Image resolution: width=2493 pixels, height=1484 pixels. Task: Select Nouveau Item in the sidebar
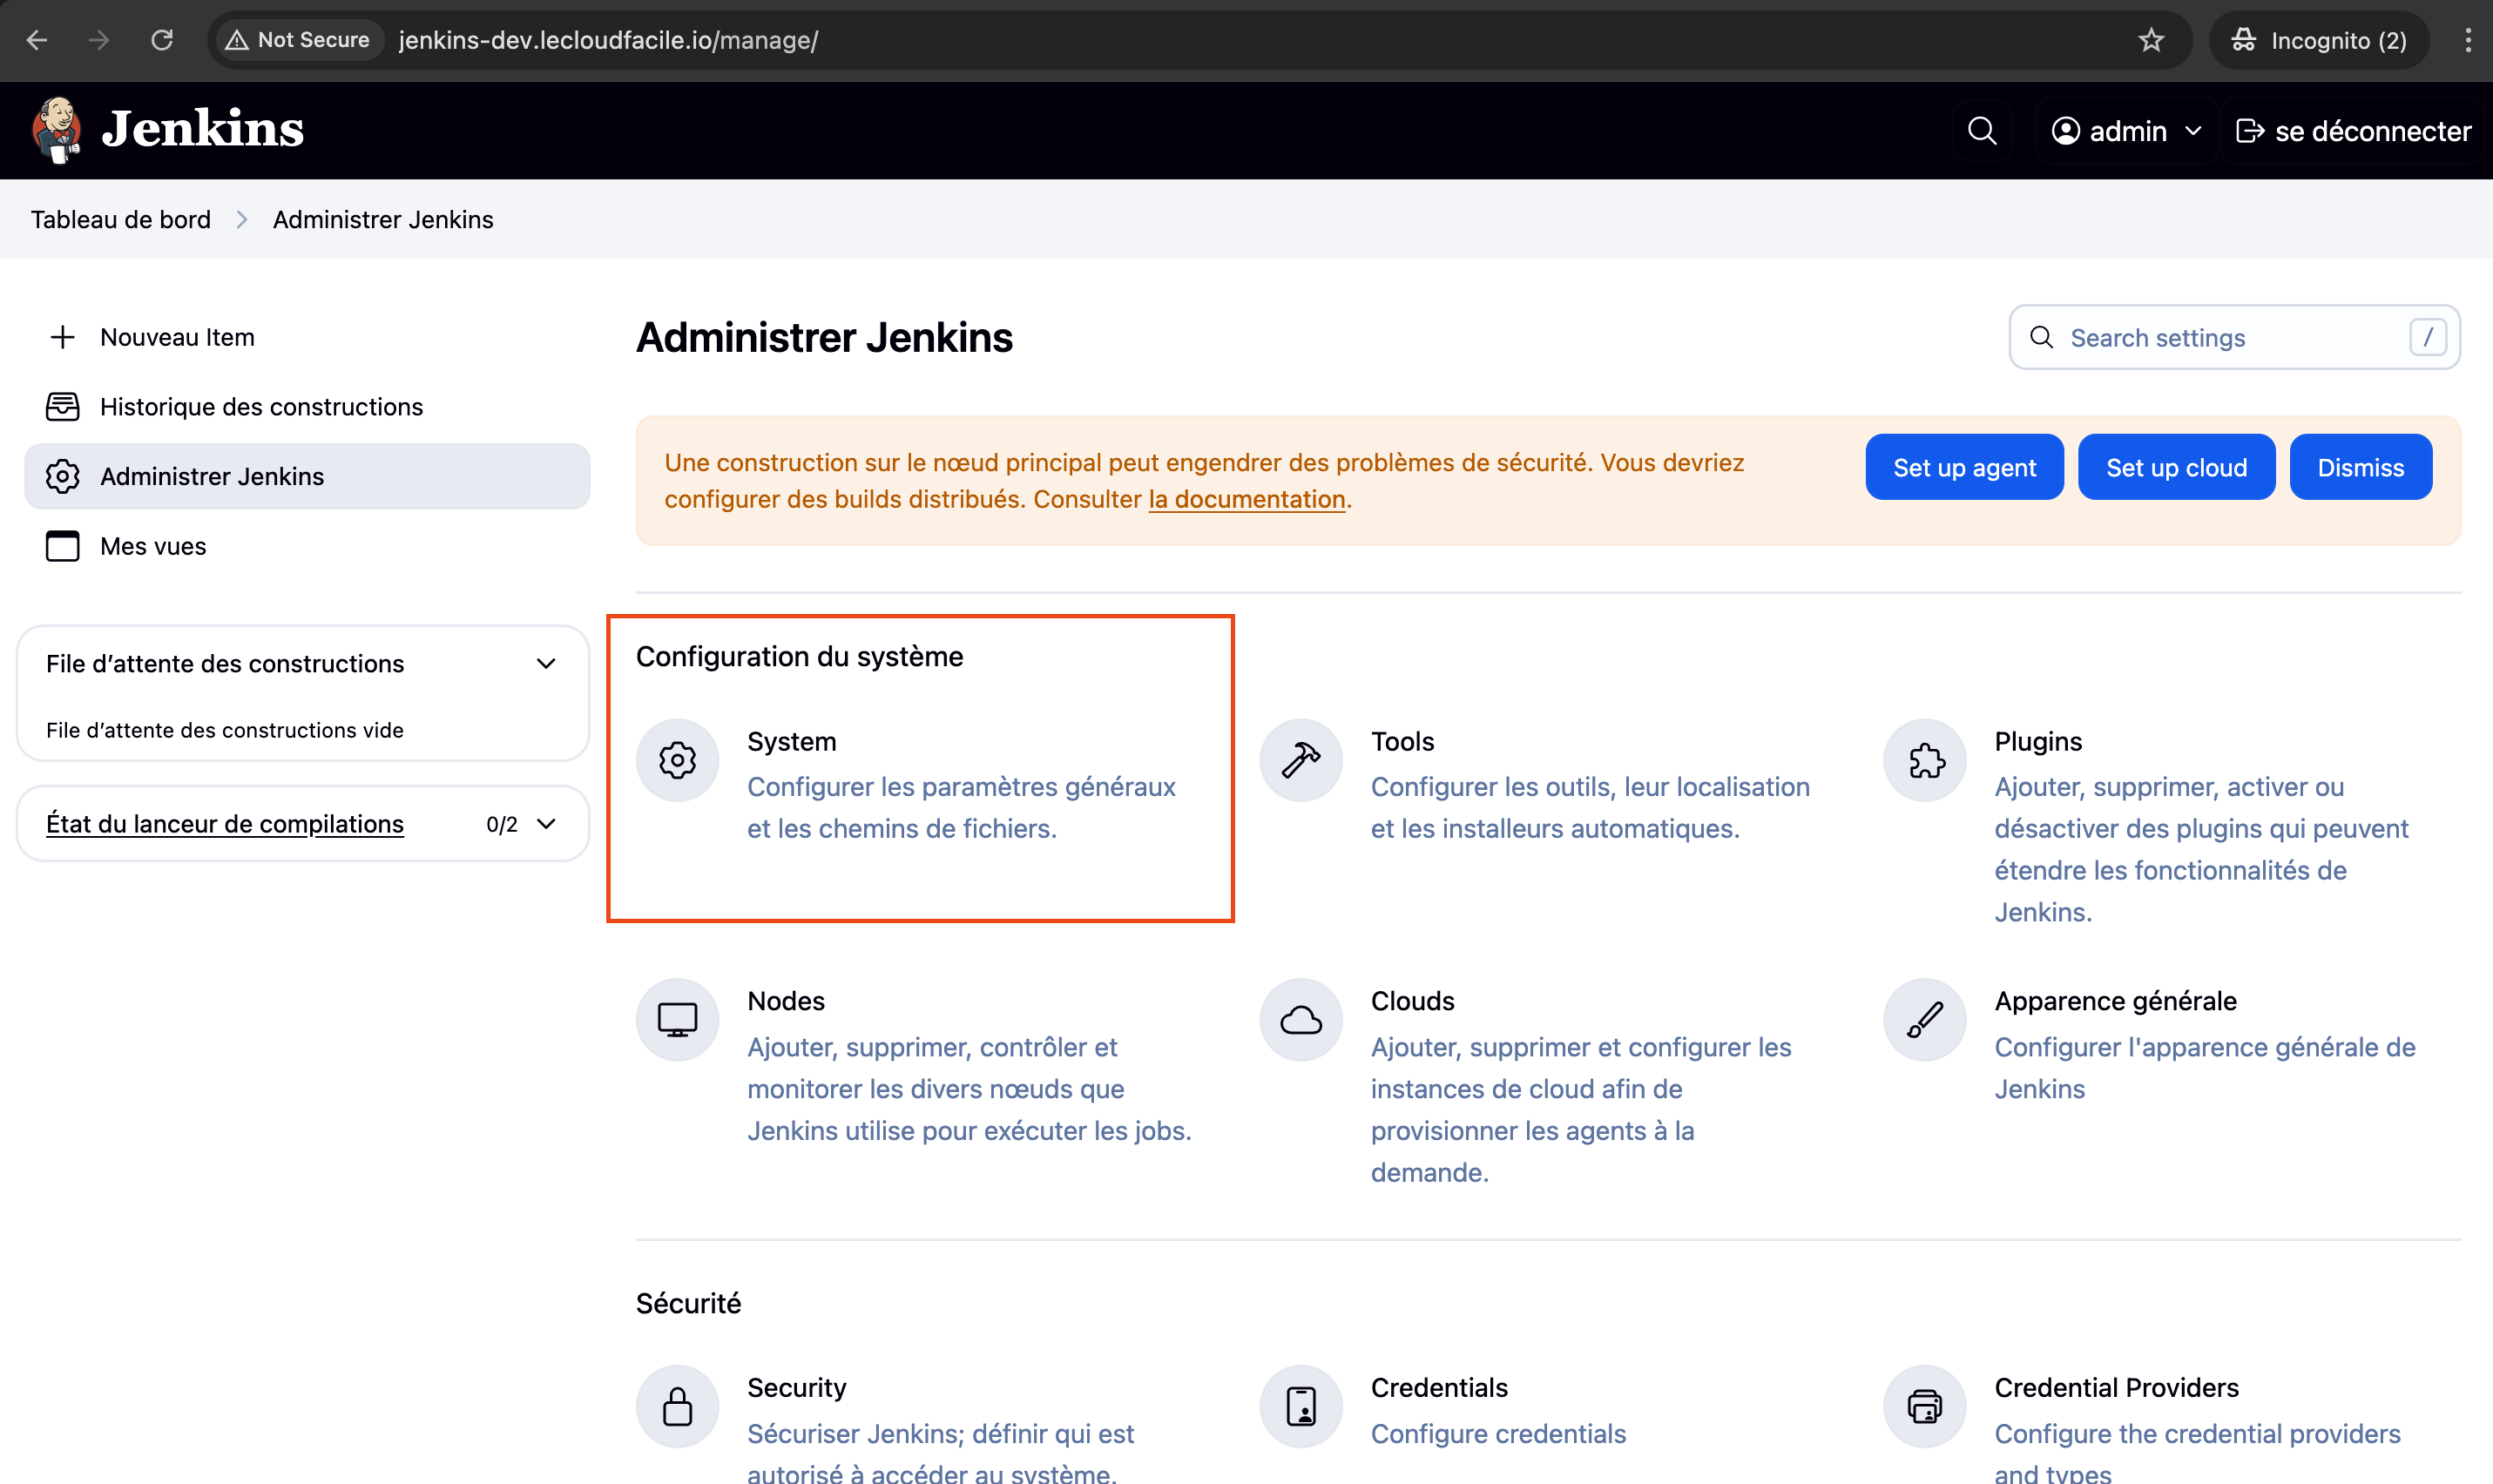coord(177,337)
